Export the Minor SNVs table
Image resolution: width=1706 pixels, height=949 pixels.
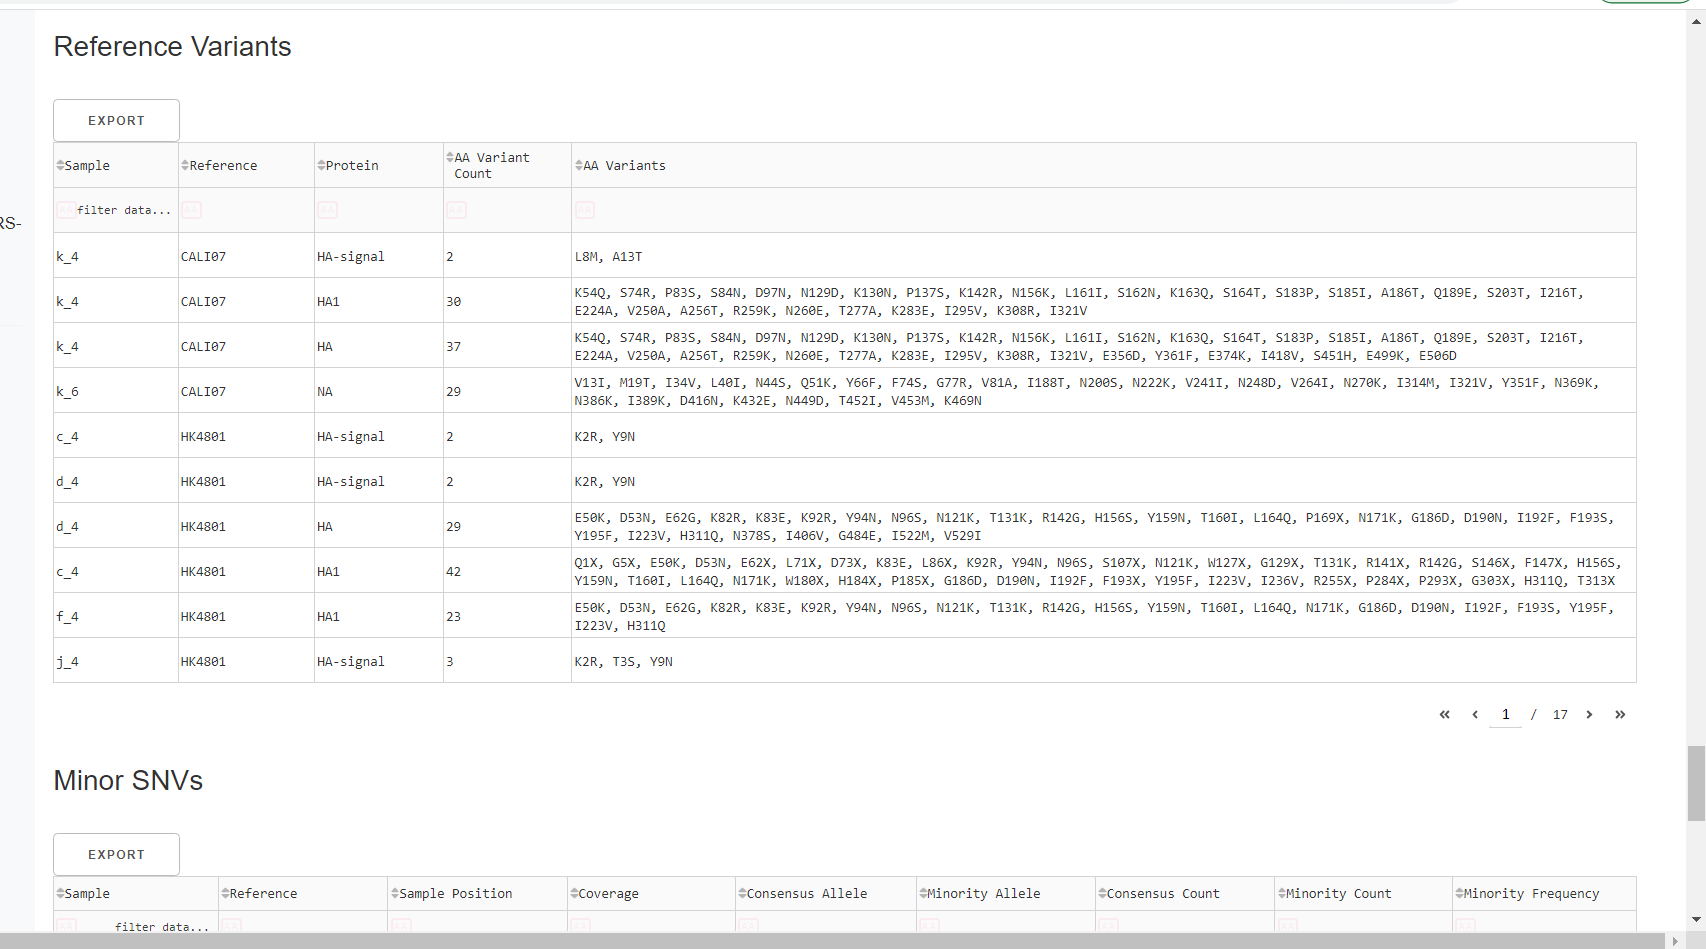[116, 854]
